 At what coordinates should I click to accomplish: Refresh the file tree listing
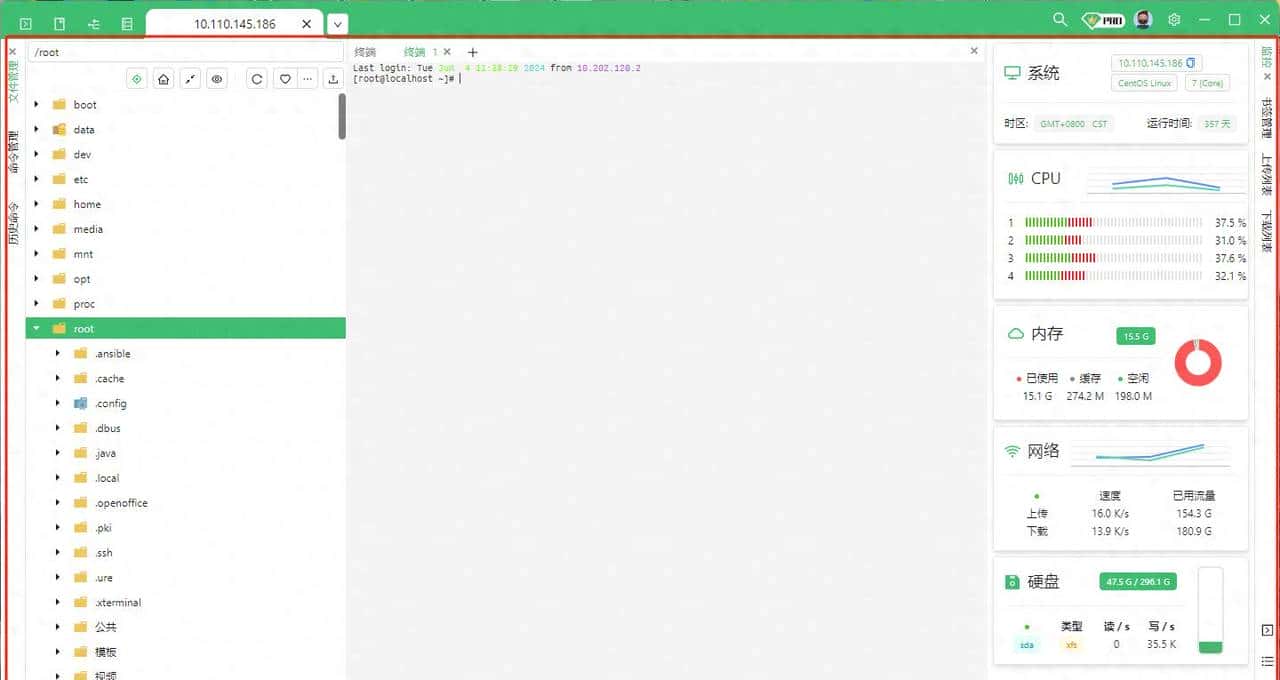[257, 79]
